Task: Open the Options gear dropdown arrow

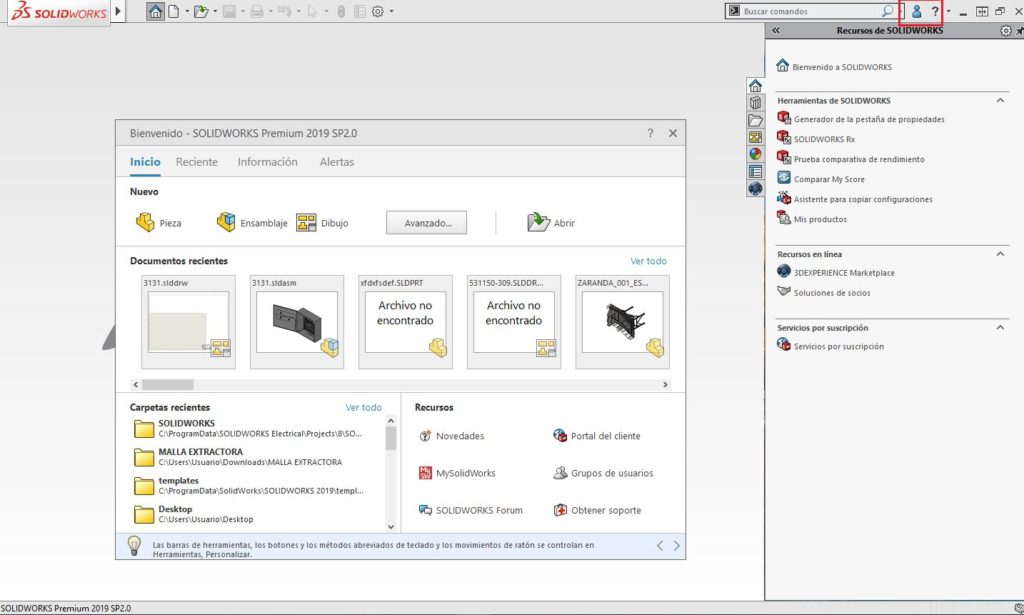Action: pos(392,11)
